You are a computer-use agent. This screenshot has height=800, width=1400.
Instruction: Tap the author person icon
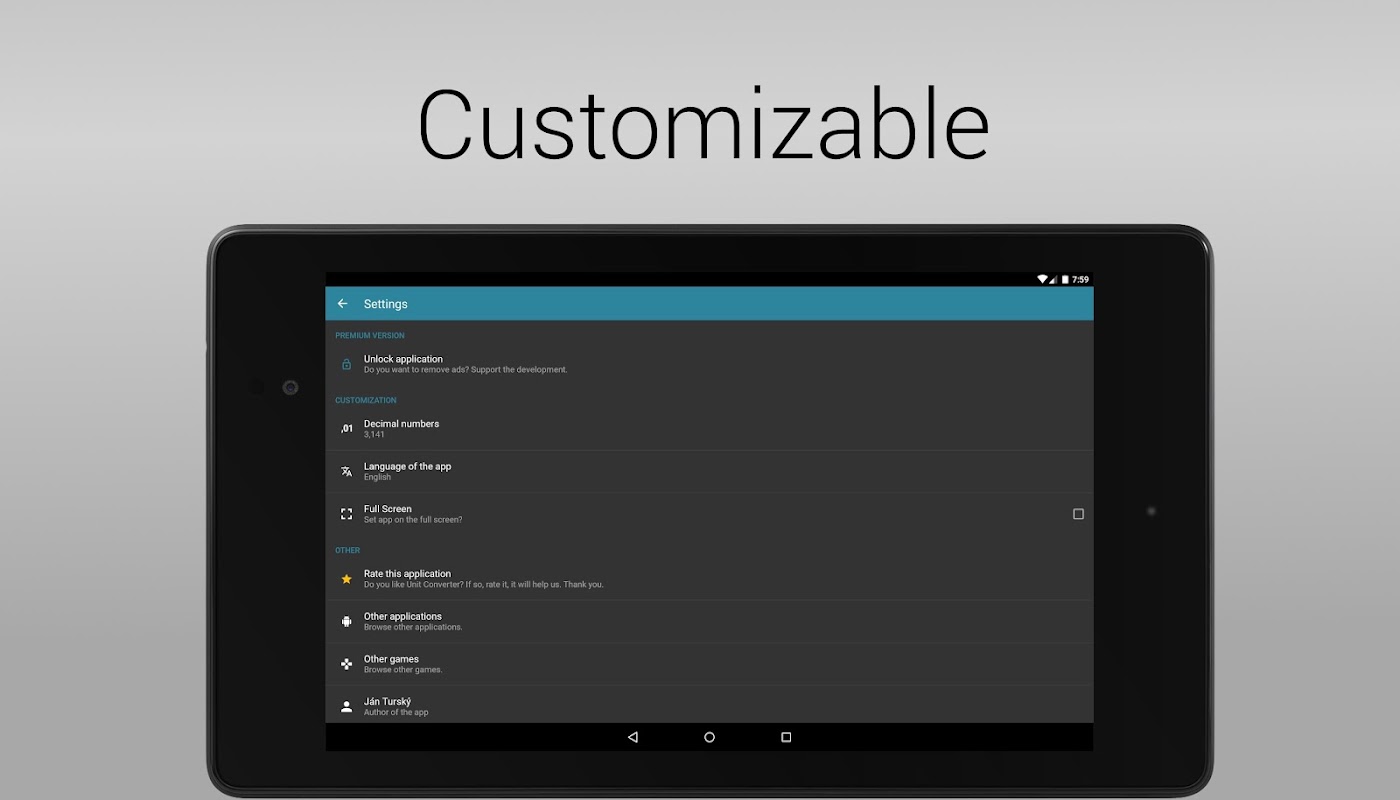point(346,706)
